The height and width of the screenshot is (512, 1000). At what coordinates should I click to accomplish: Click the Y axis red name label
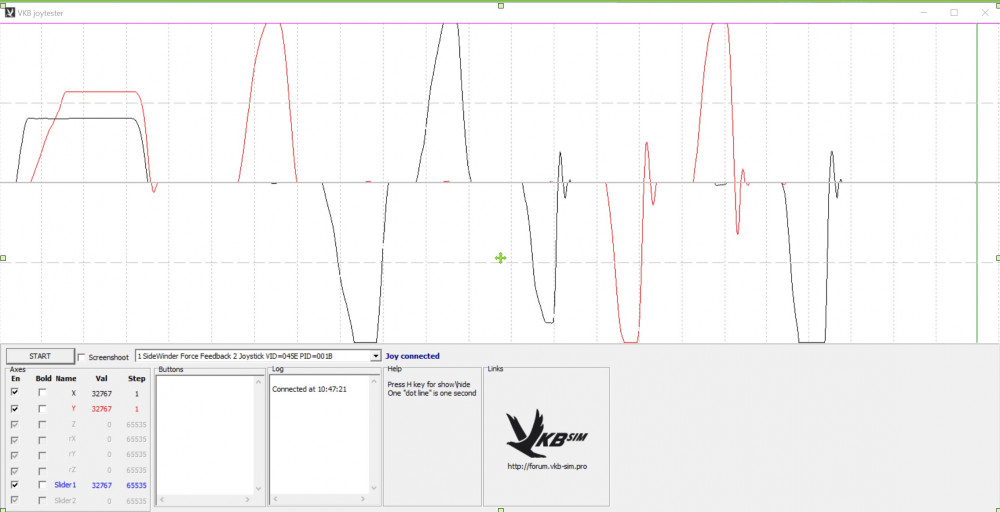[73, 409]
